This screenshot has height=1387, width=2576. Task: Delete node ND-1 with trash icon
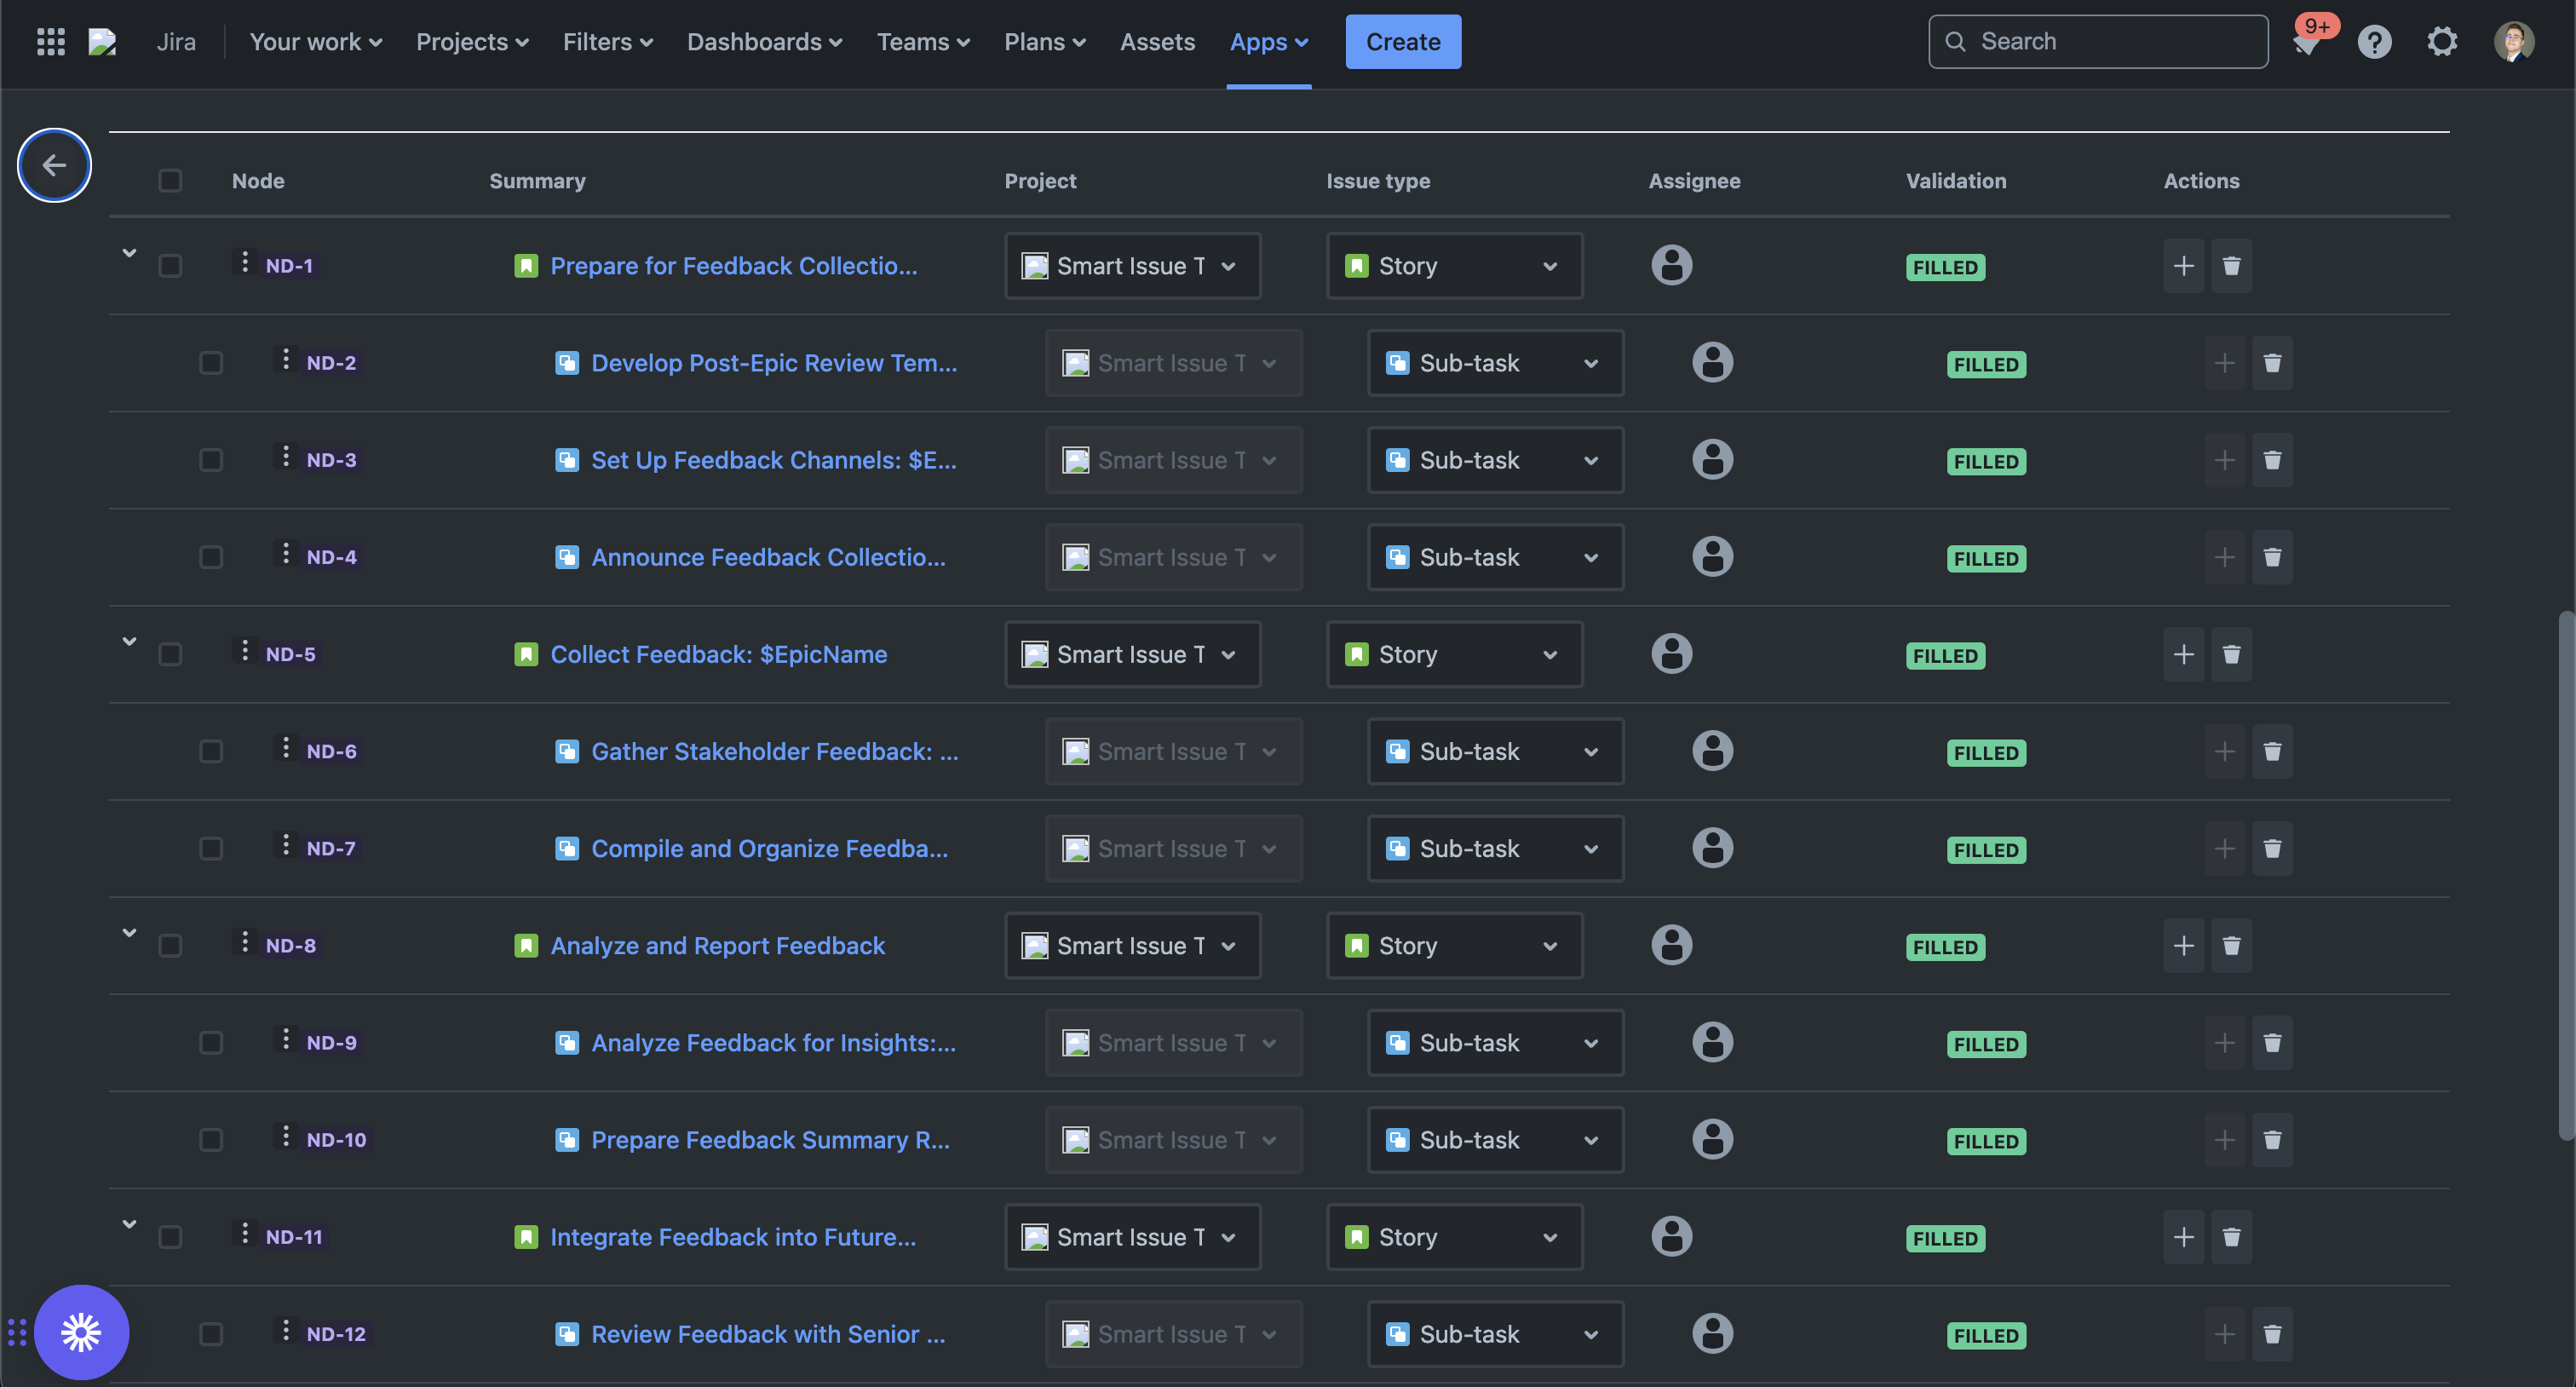click(x=2231, y=266)
